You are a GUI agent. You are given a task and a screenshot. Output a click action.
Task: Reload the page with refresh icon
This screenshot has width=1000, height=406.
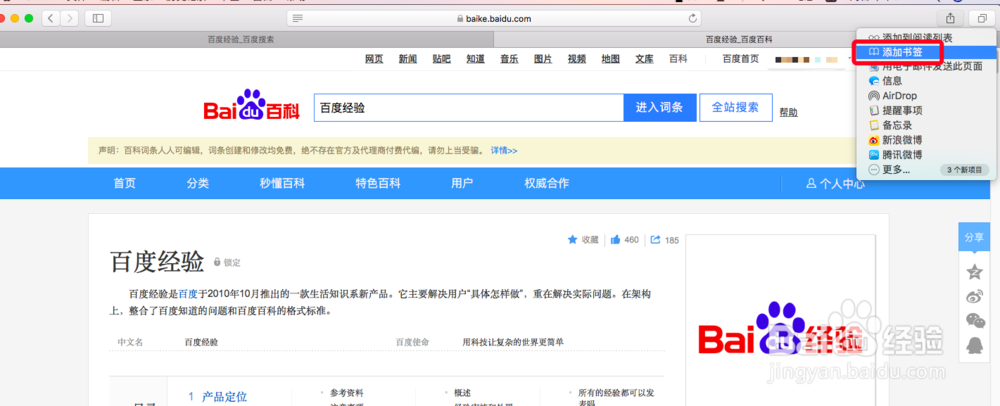pos(693,18)
